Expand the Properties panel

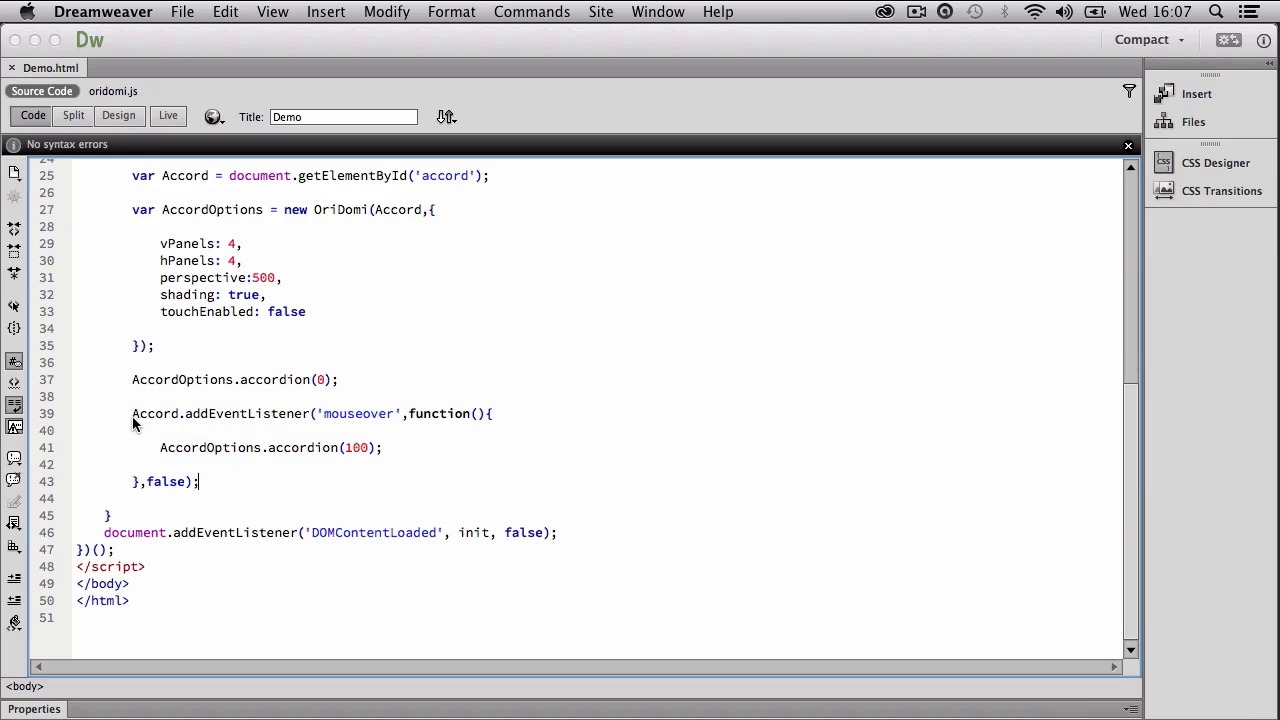click(x=34, y=709)
